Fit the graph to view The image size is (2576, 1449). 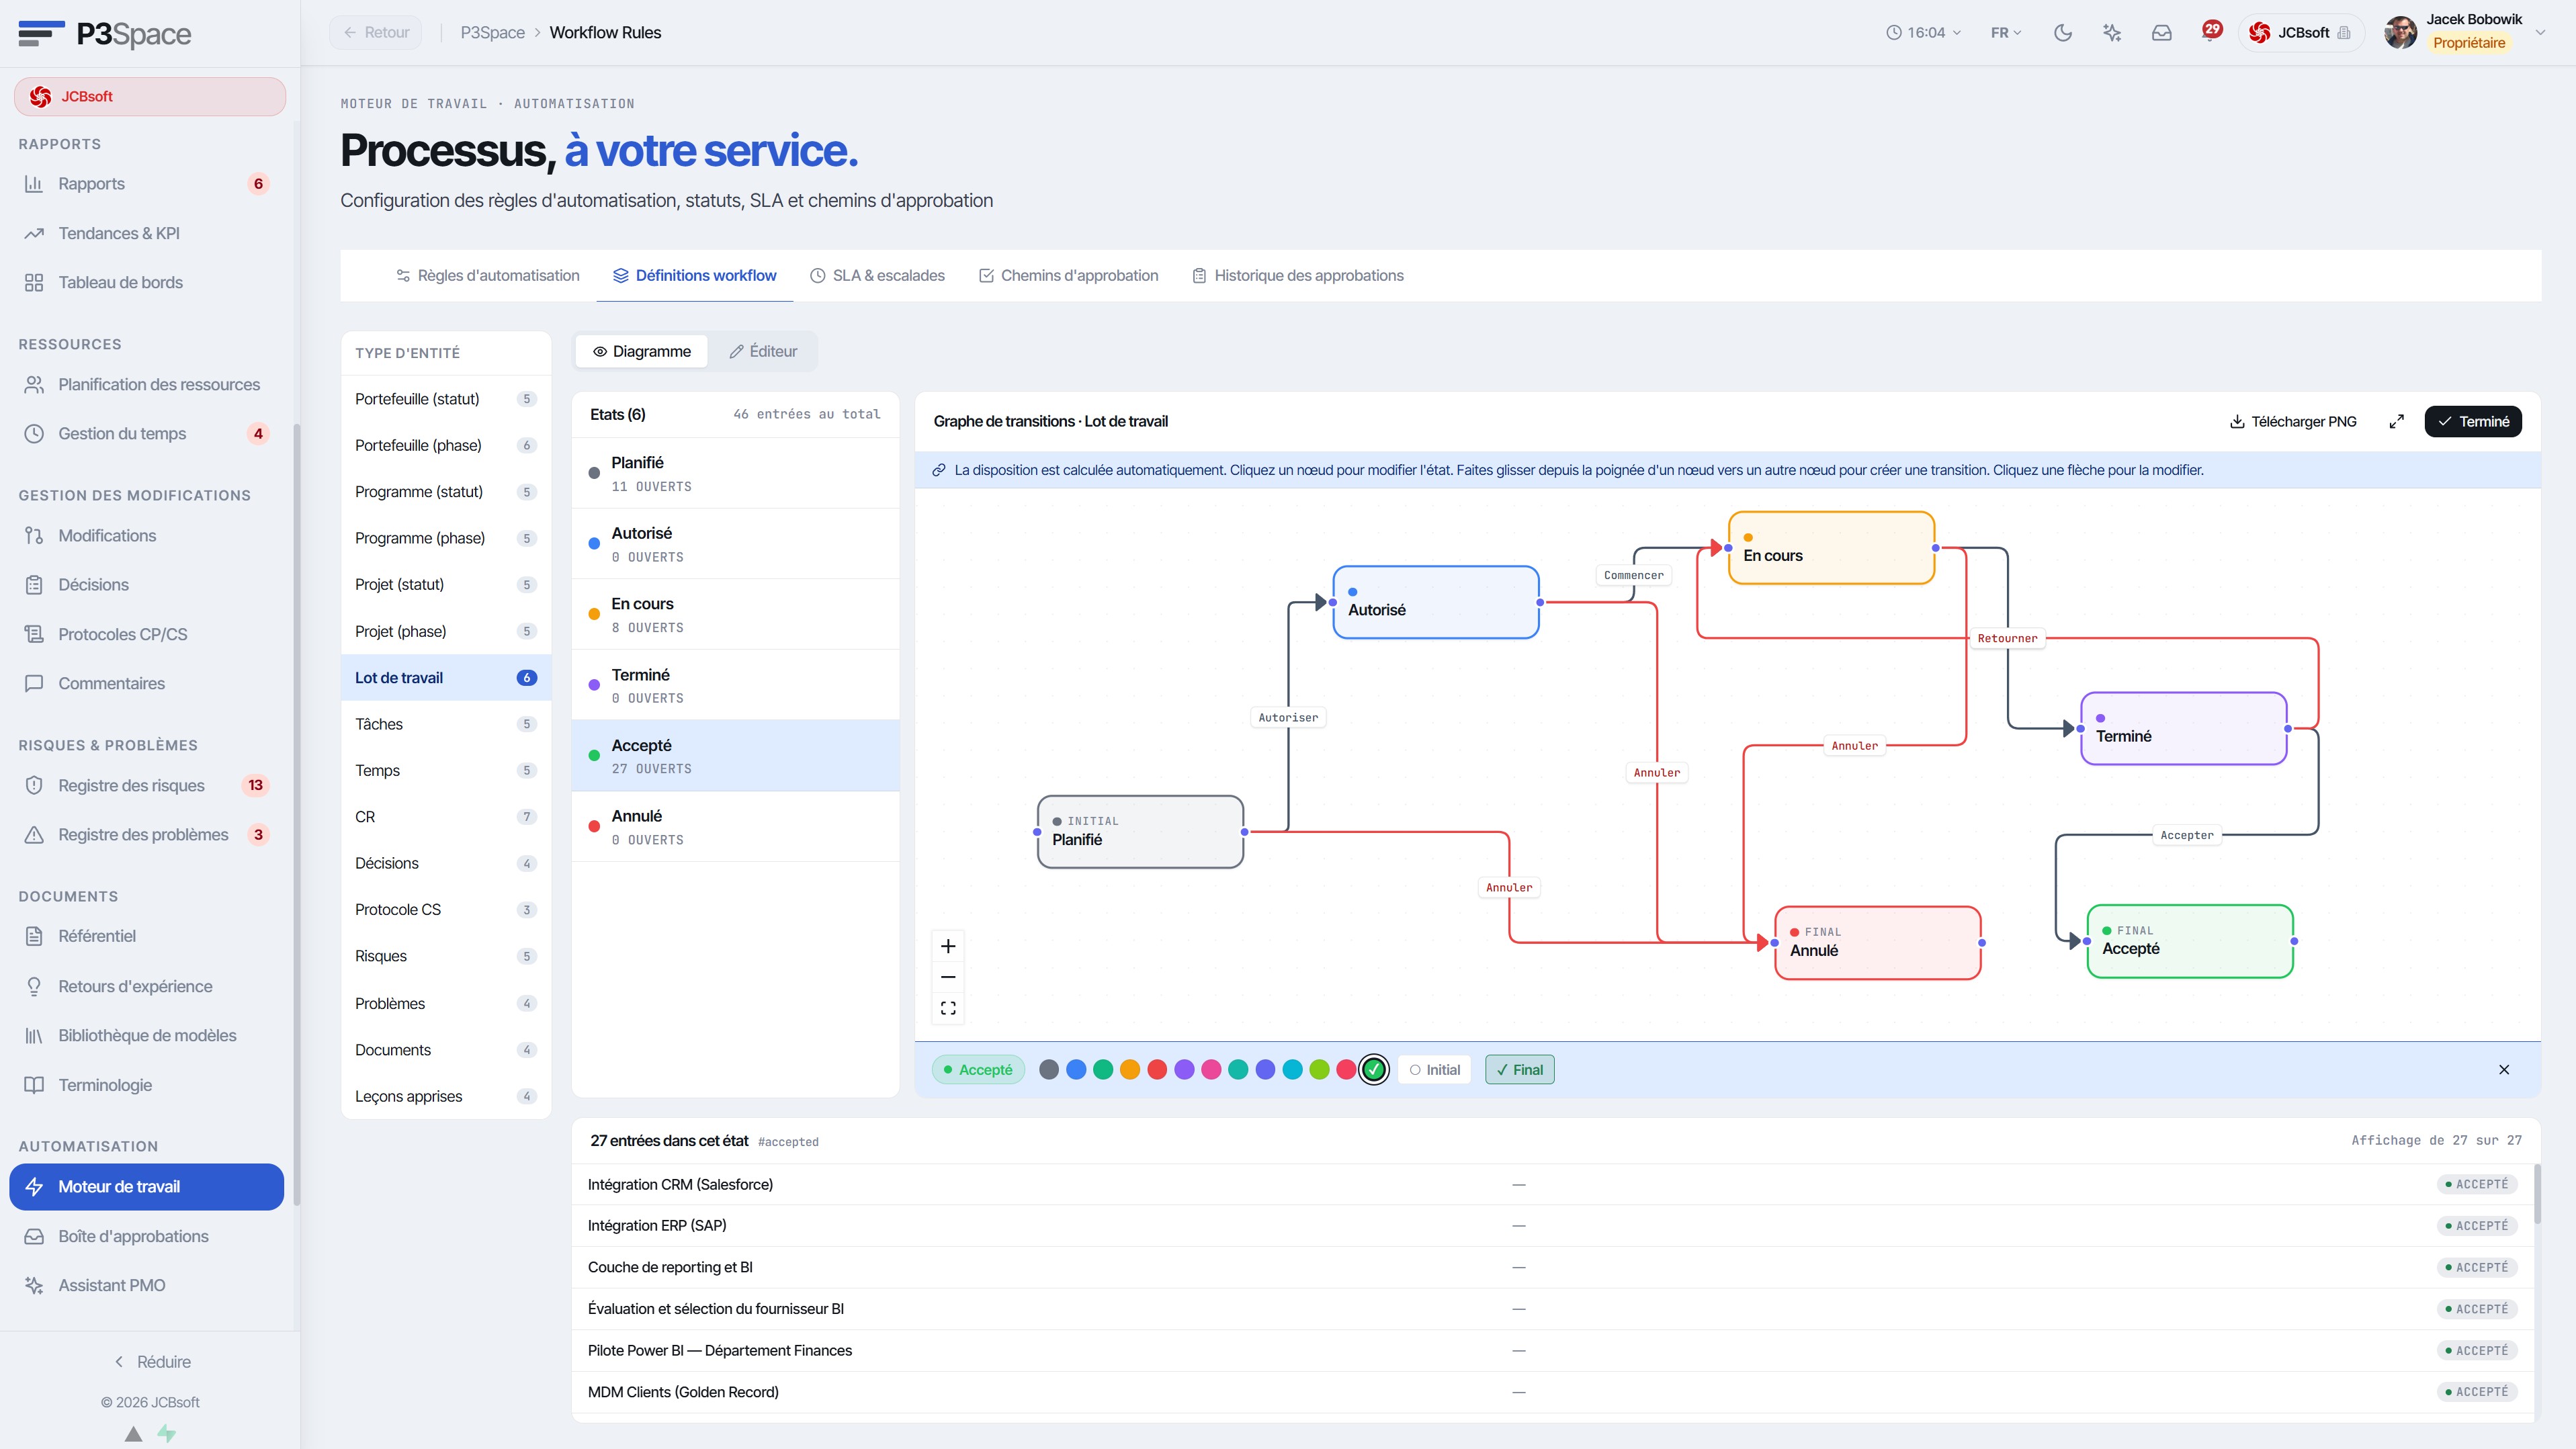pos(948,1008)
